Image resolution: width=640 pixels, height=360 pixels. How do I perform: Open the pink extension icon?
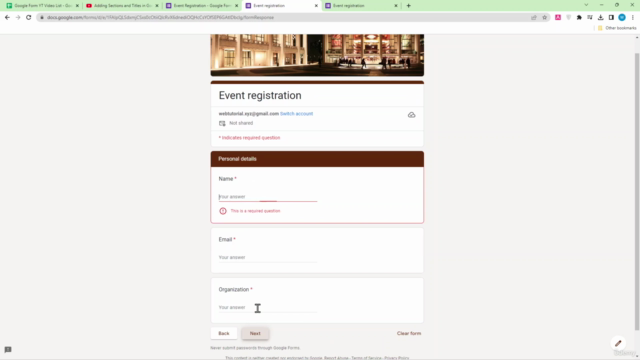558,18
